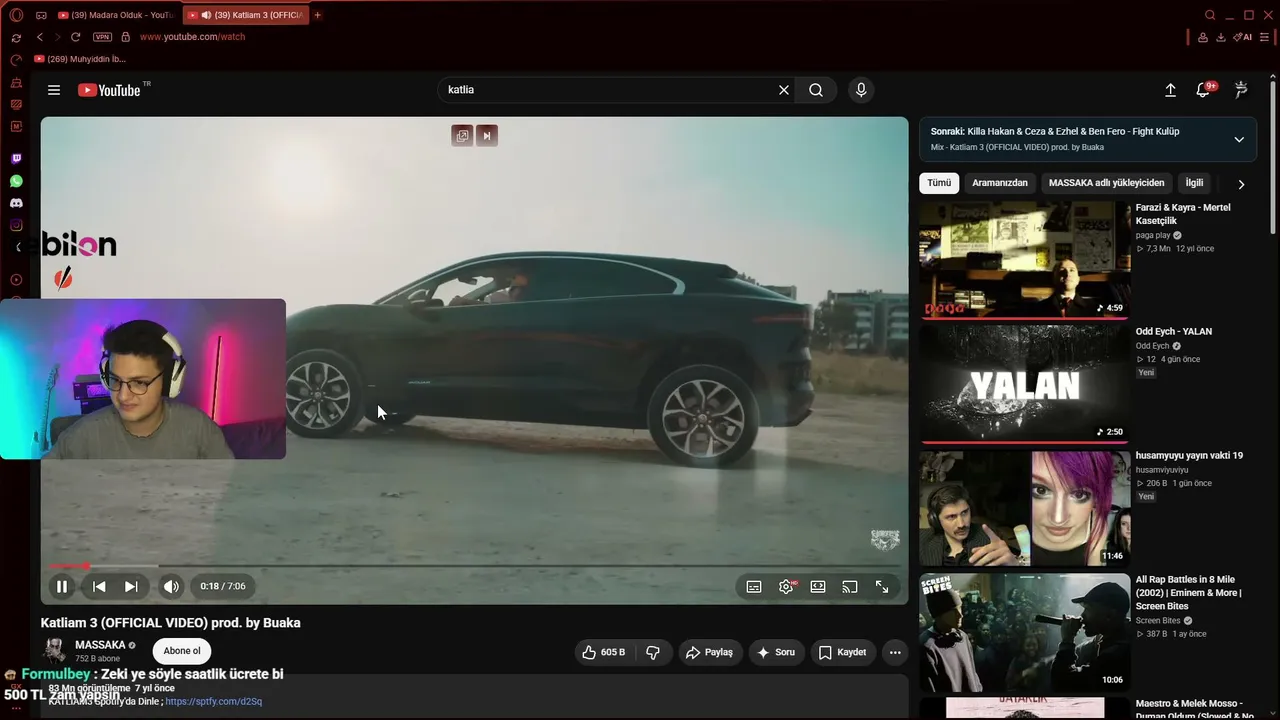Open WhatsApp in the Opera sidebar

(x=16, y=181)
